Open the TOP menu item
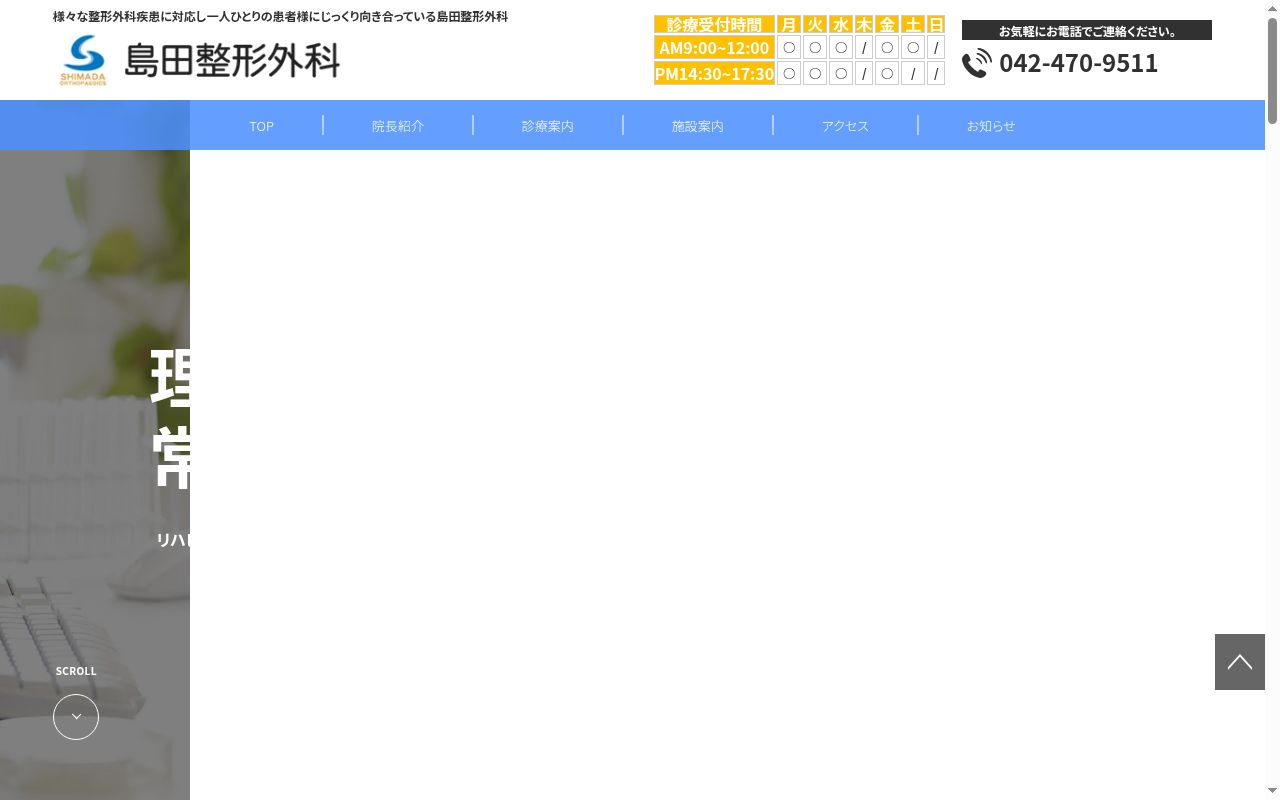The width and height of the screenshot is (1280, 800). tap(261, 126)
